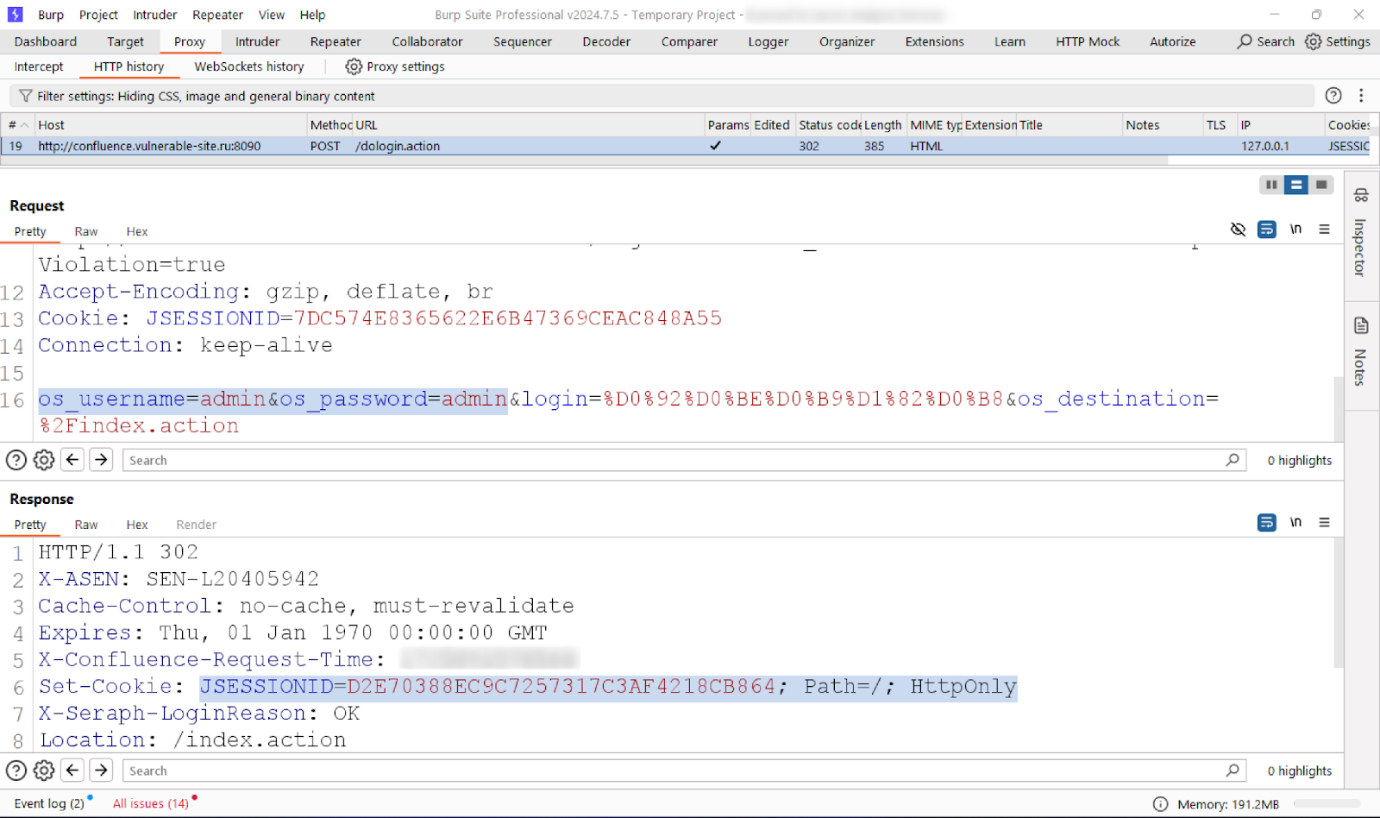Open the Request pane options menu
This screenshot has width=1380, height=818.
pyautogui.click(x=1324, y=229)
